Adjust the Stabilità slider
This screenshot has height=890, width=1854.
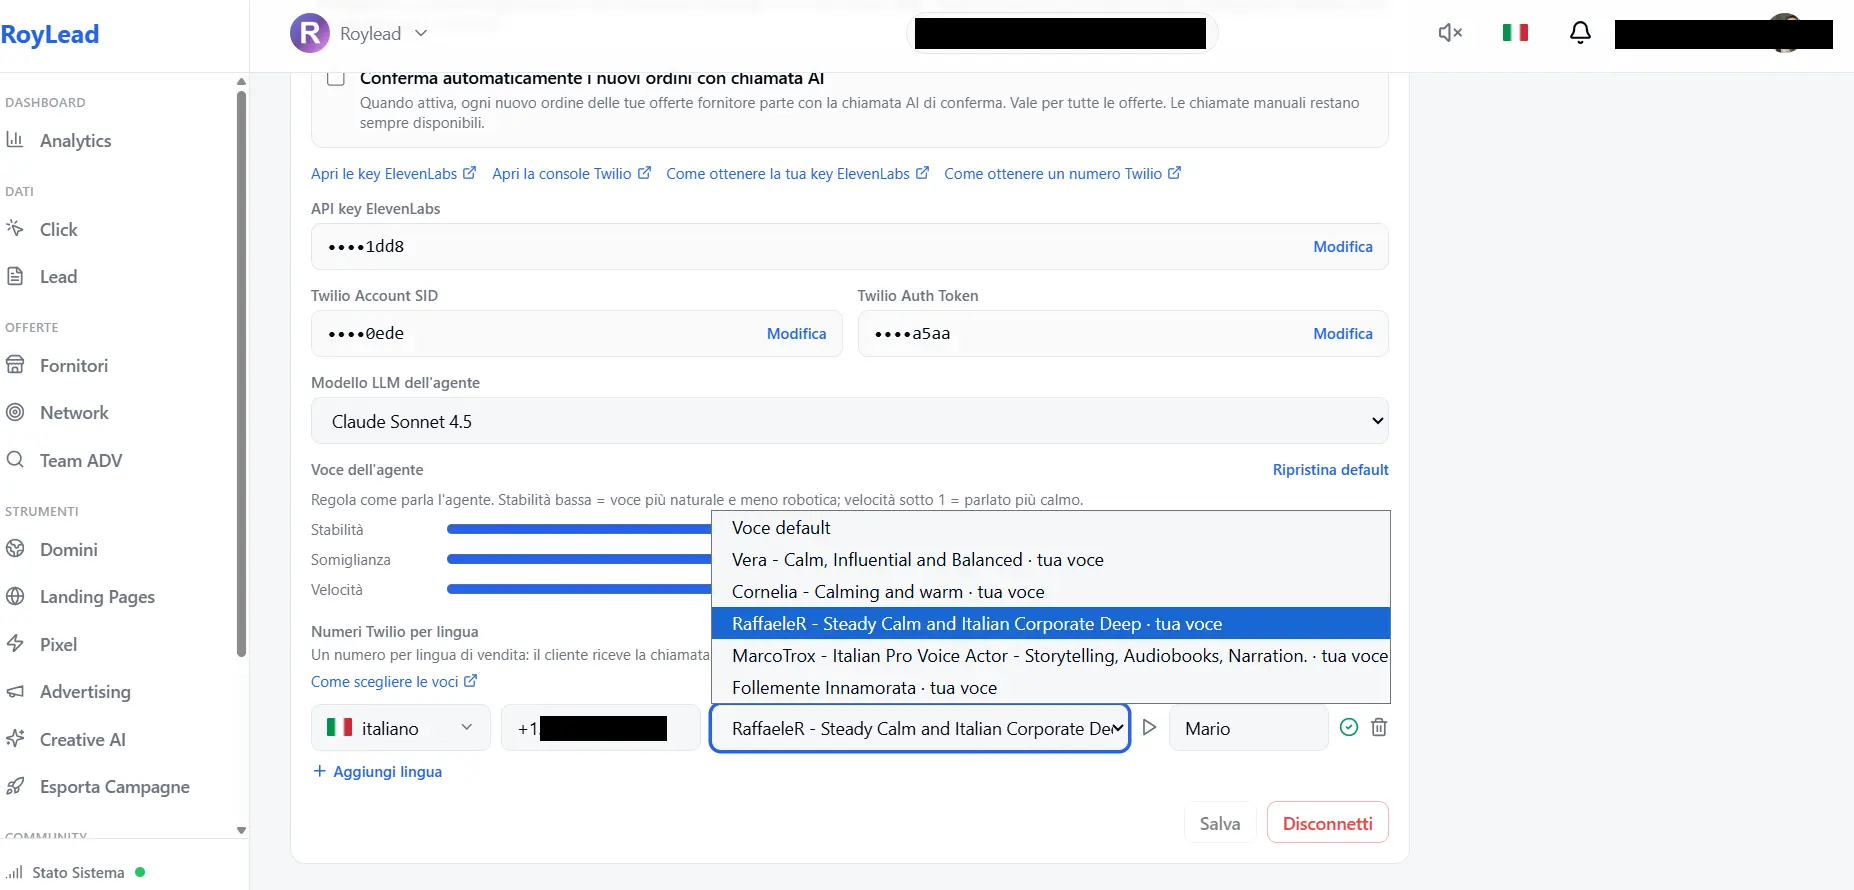[x=579, y=529]
